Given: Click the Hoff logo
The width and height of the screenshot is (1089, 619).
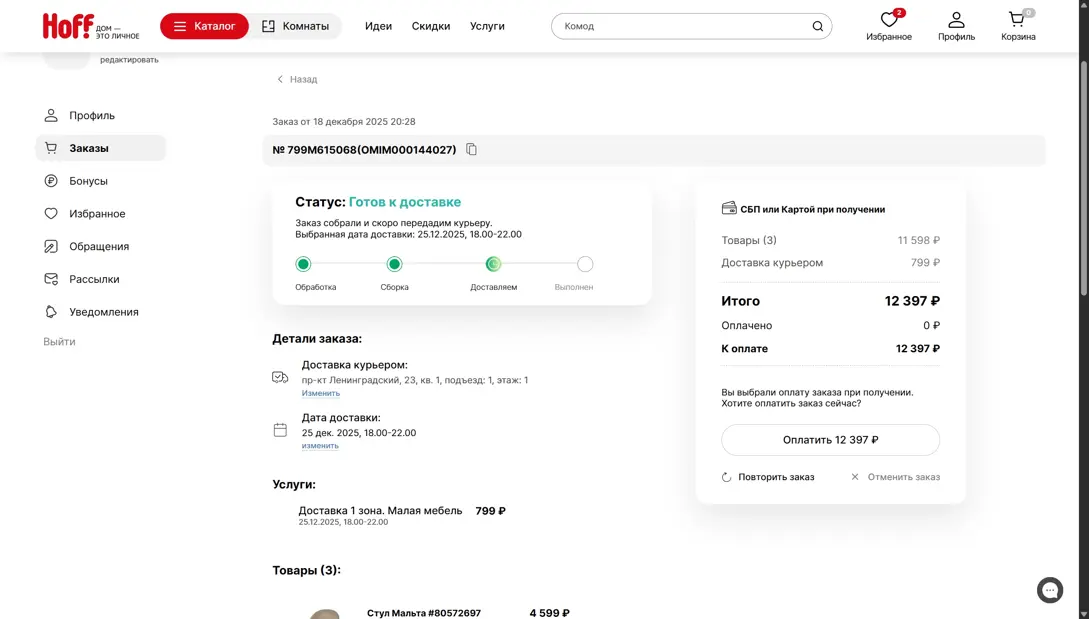Looking at the screenshot, I should tap(68, 26).
